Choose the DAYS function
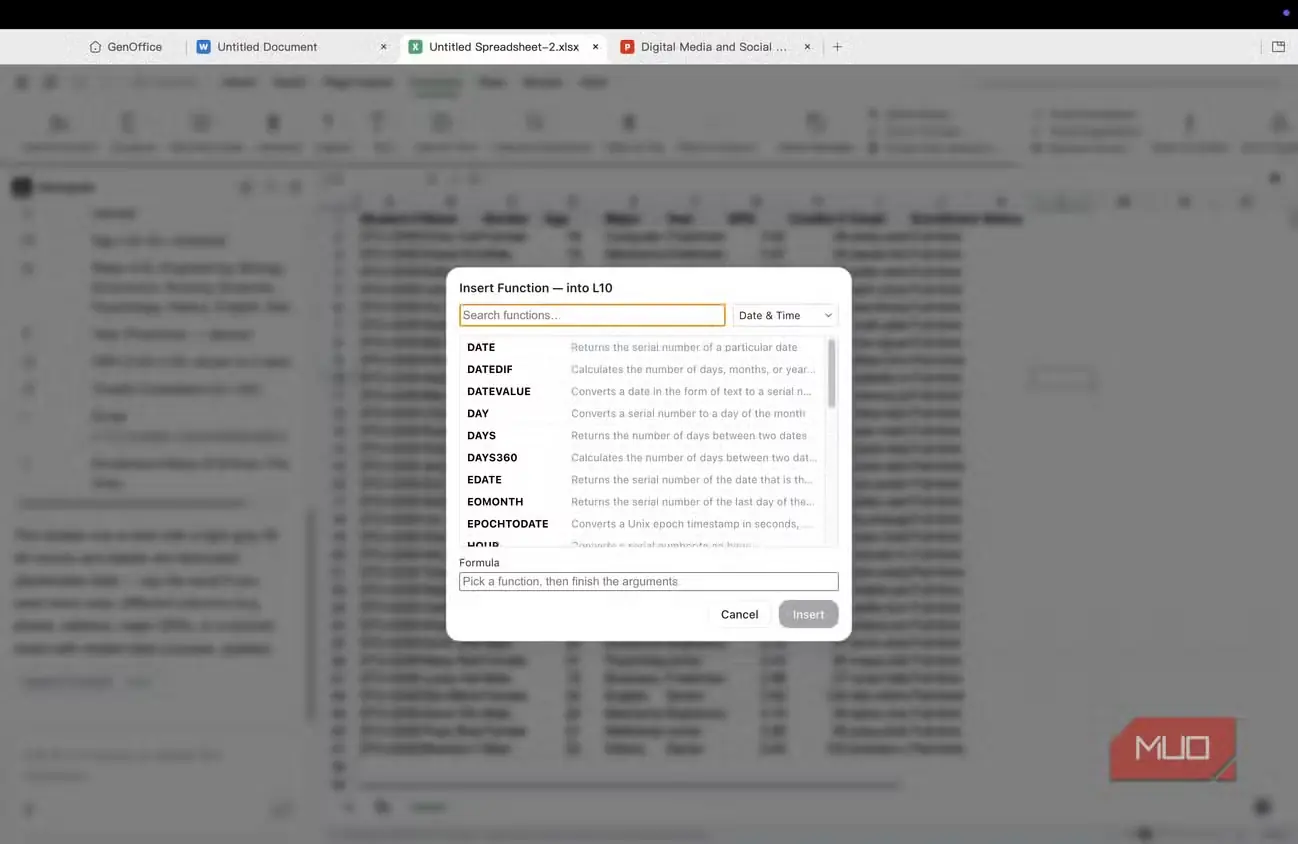The width and height of the screenshot is (1298, 844). pos(643,435)
